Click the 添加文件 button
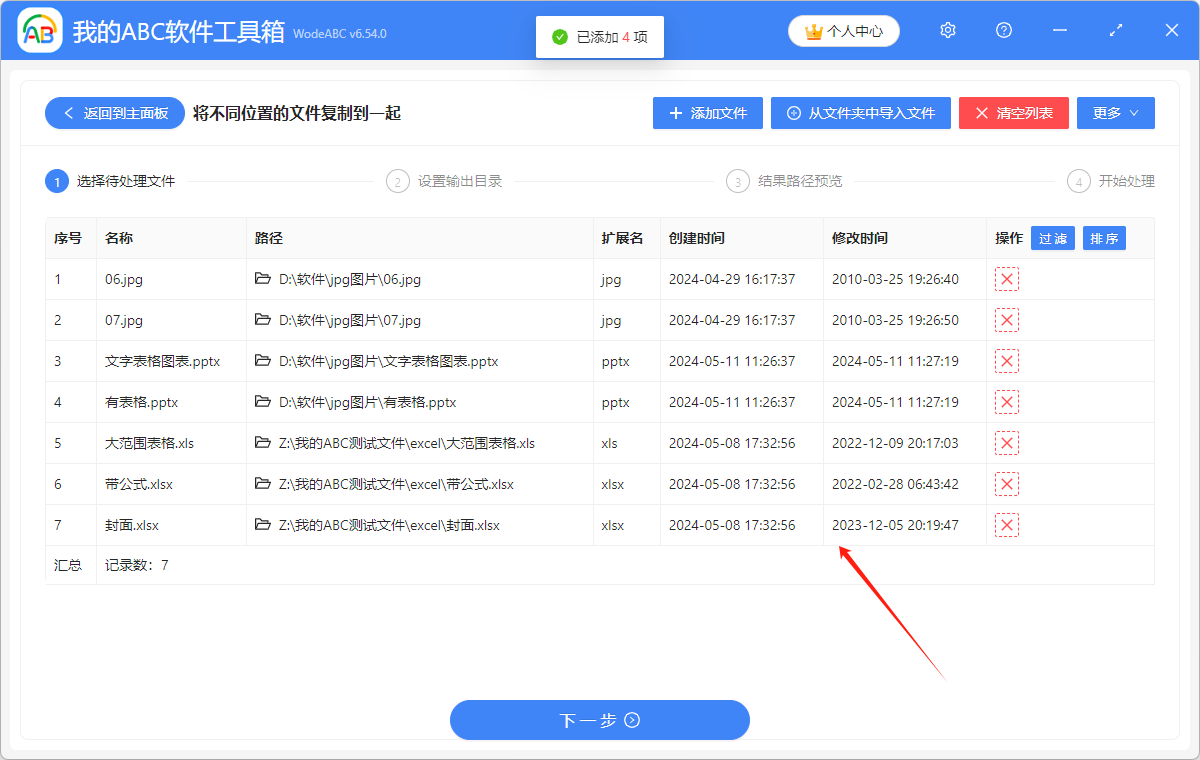Viewport: 1200px width, 760px height. pos(707,112)
